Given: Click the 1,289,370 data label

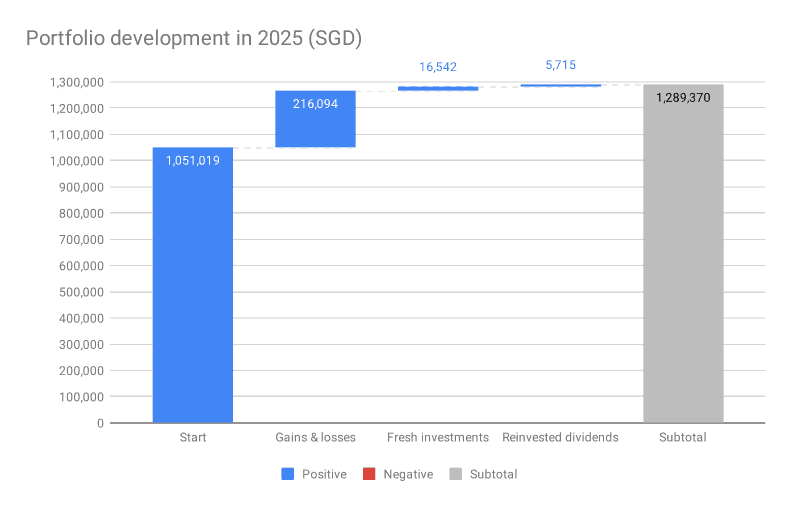Looking at the screenshot, I should (x=683, y=97).
